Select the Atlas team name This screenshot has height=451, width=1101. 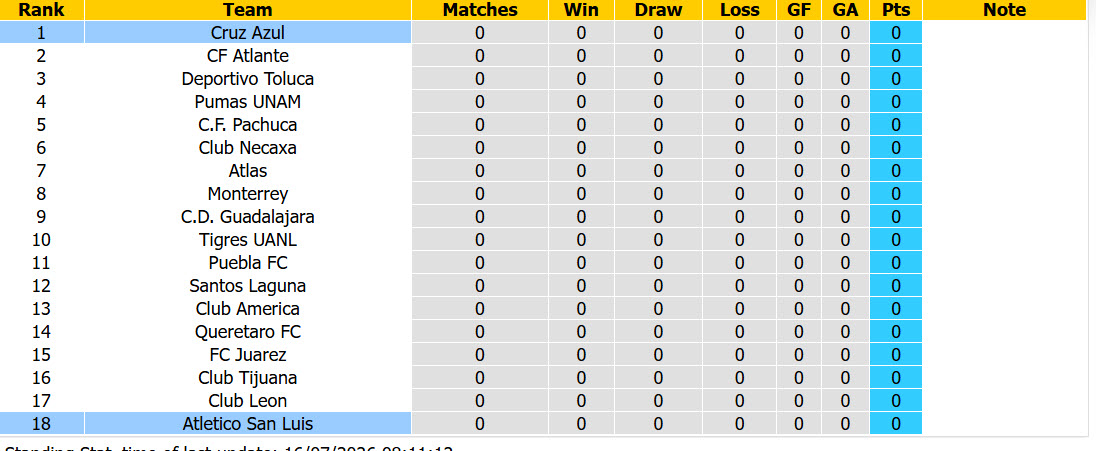point(247,171)
